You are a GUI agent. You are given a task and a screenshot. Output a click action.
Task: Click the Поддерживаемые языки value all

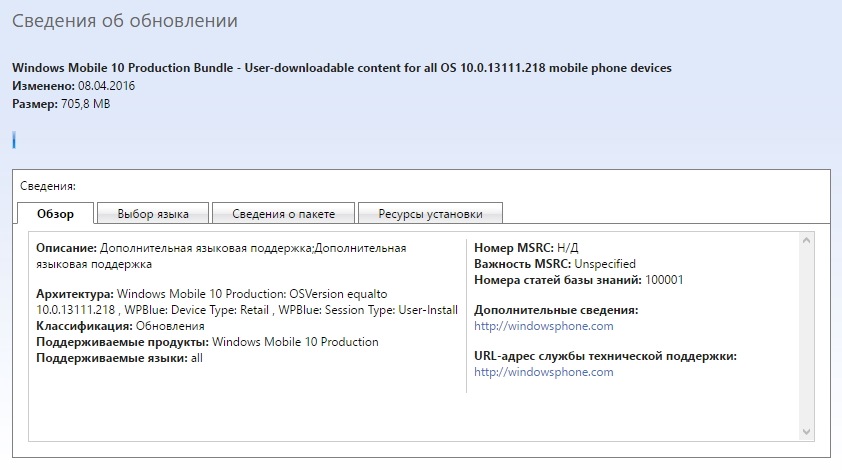tap(197, 358)
